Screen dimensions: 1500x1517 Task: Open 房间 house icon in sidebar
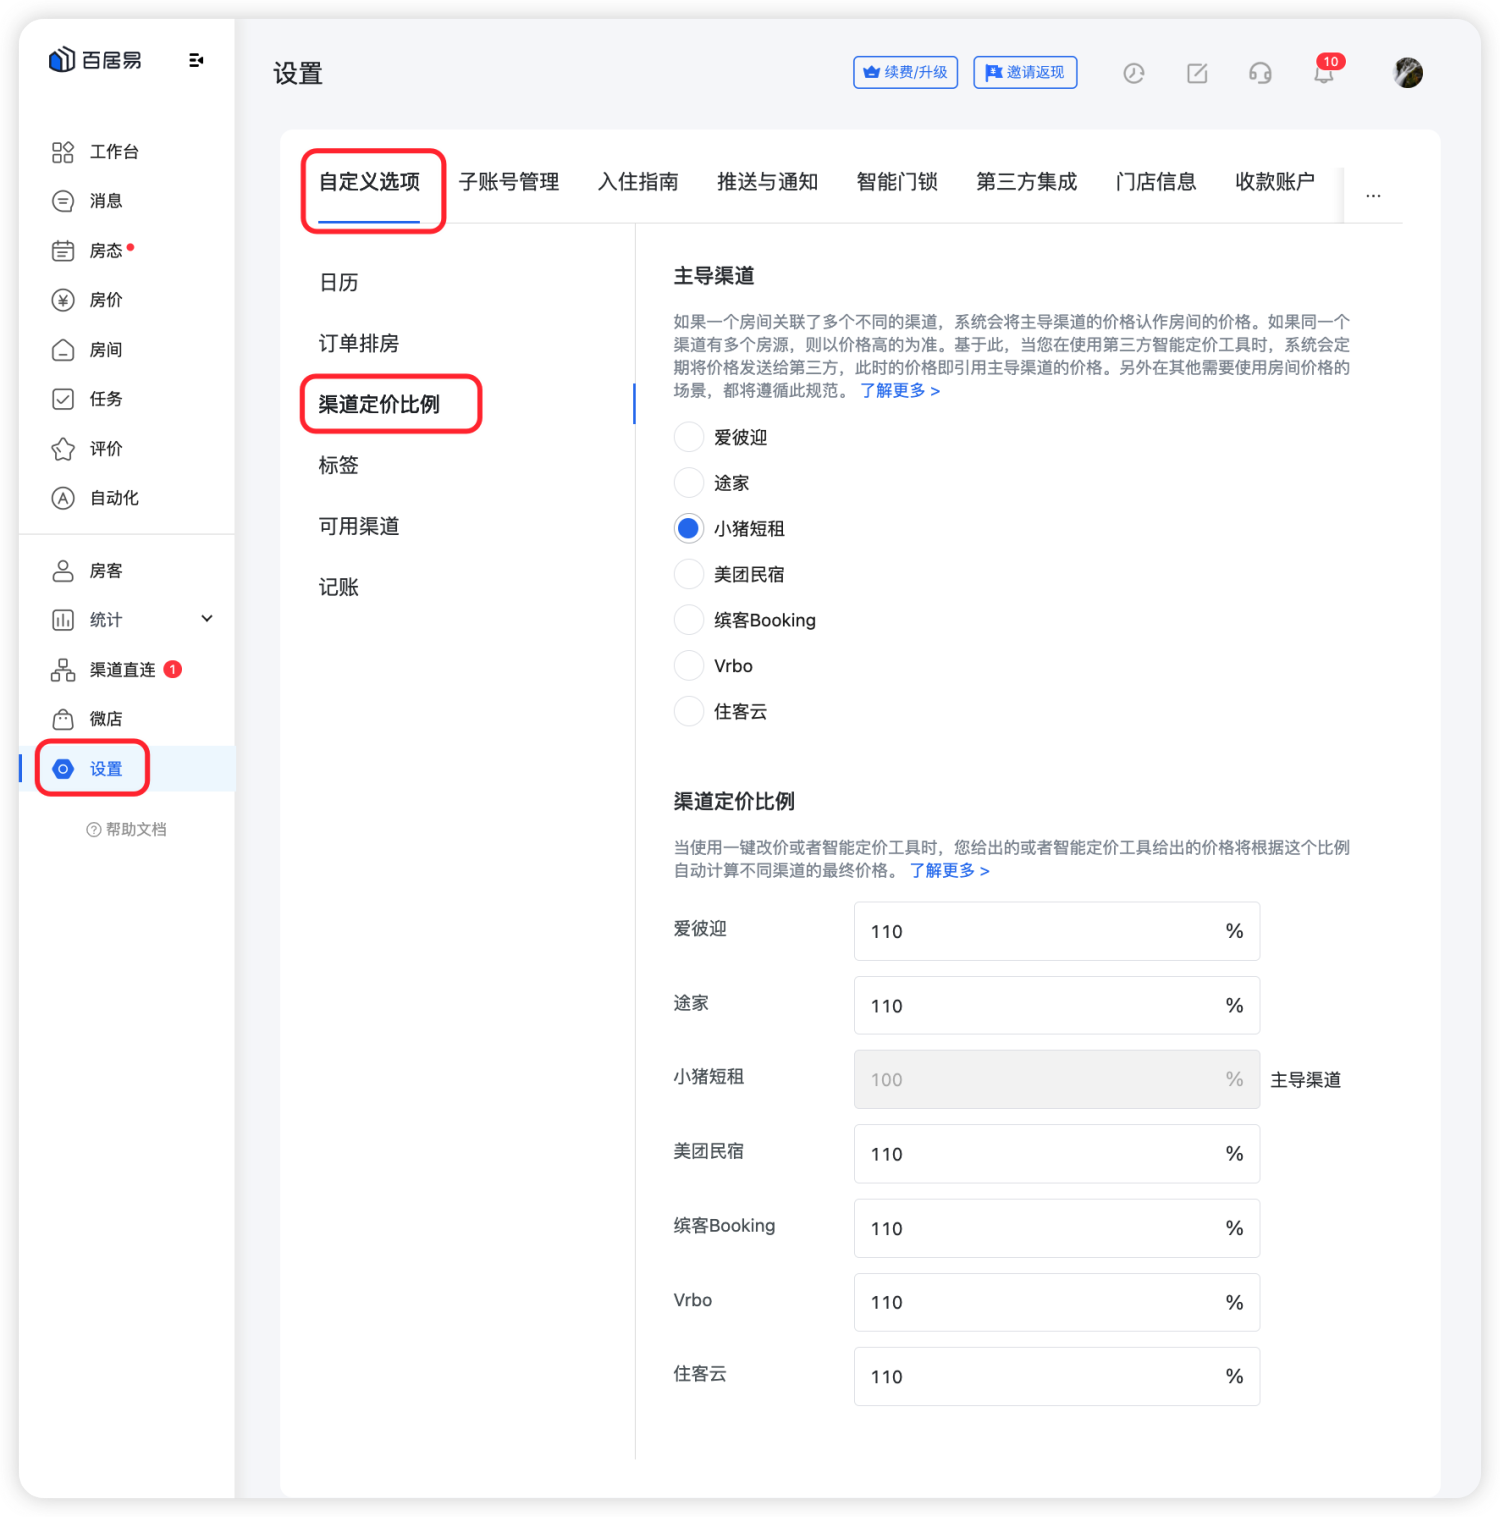pos(63,350)
